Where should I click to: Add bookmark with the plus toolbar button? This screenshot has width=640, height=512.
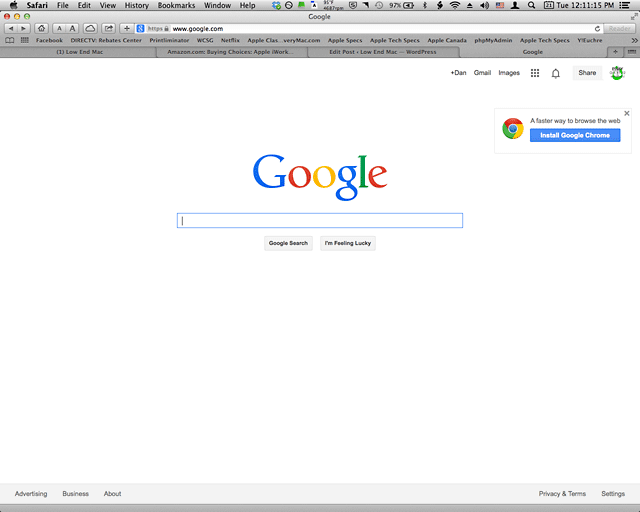[127, 29]
